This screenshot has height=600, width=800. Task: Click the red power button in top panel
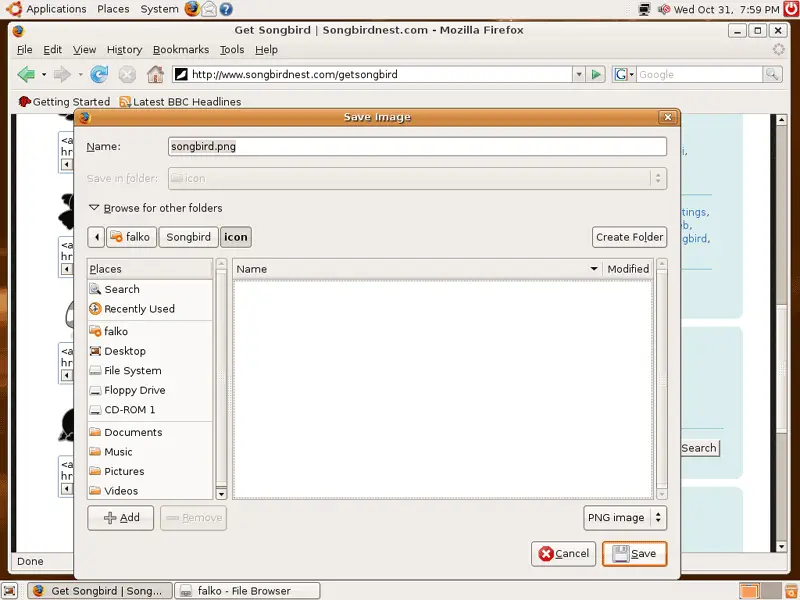click(791, 9)
